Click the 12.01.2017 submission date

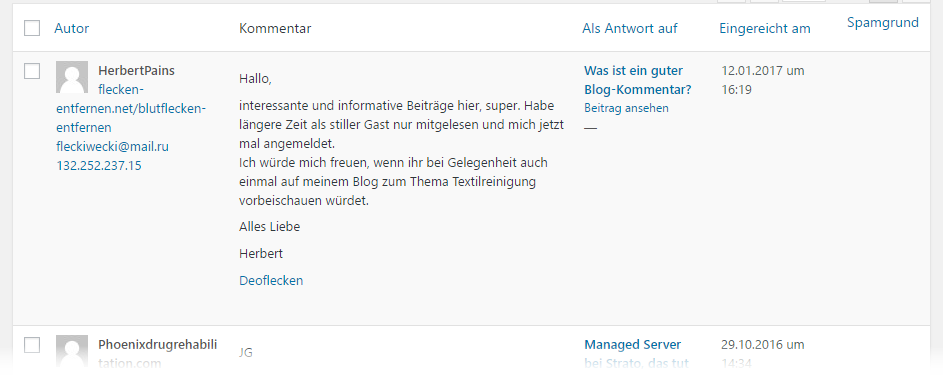(x=763, y=80)
